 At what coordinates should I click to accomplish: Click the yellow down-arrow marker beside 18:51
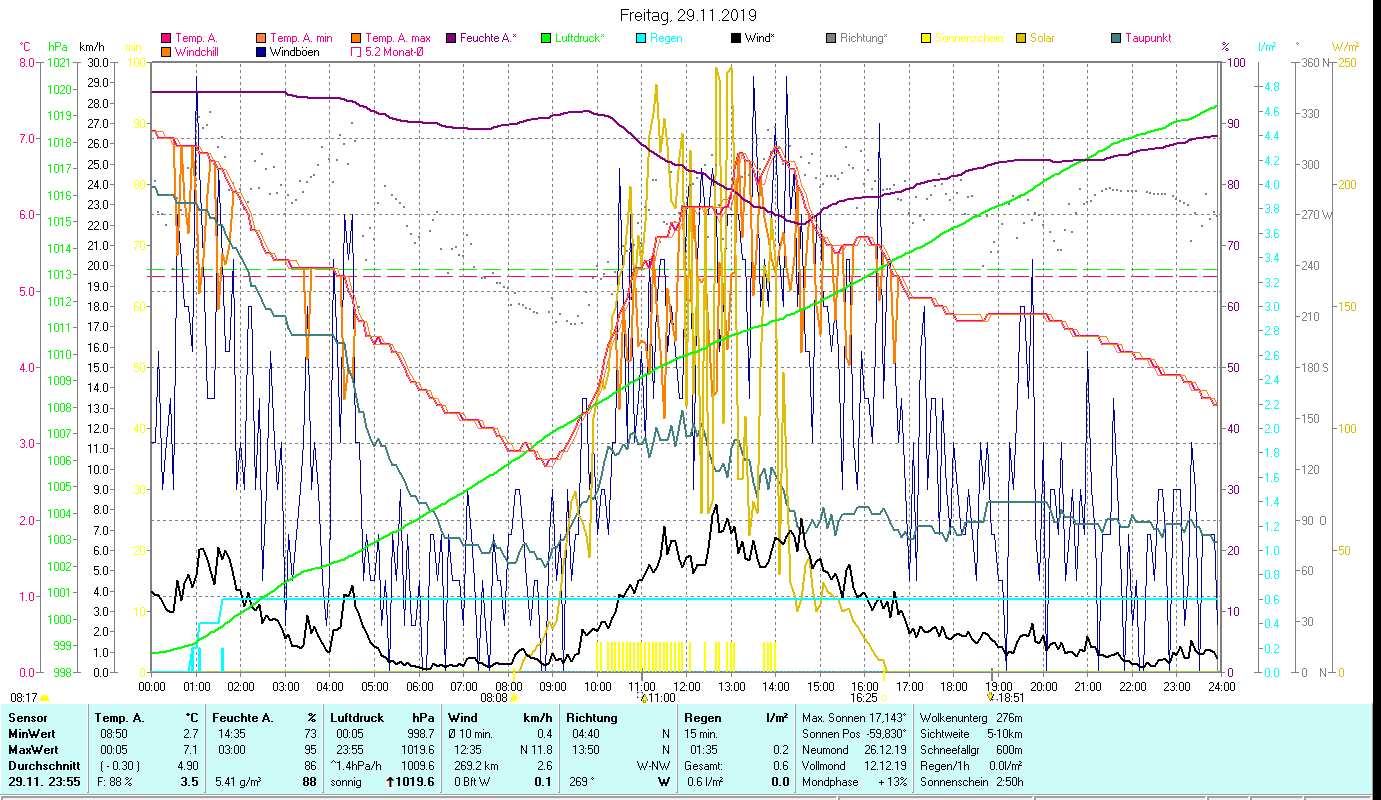(990, 697)
